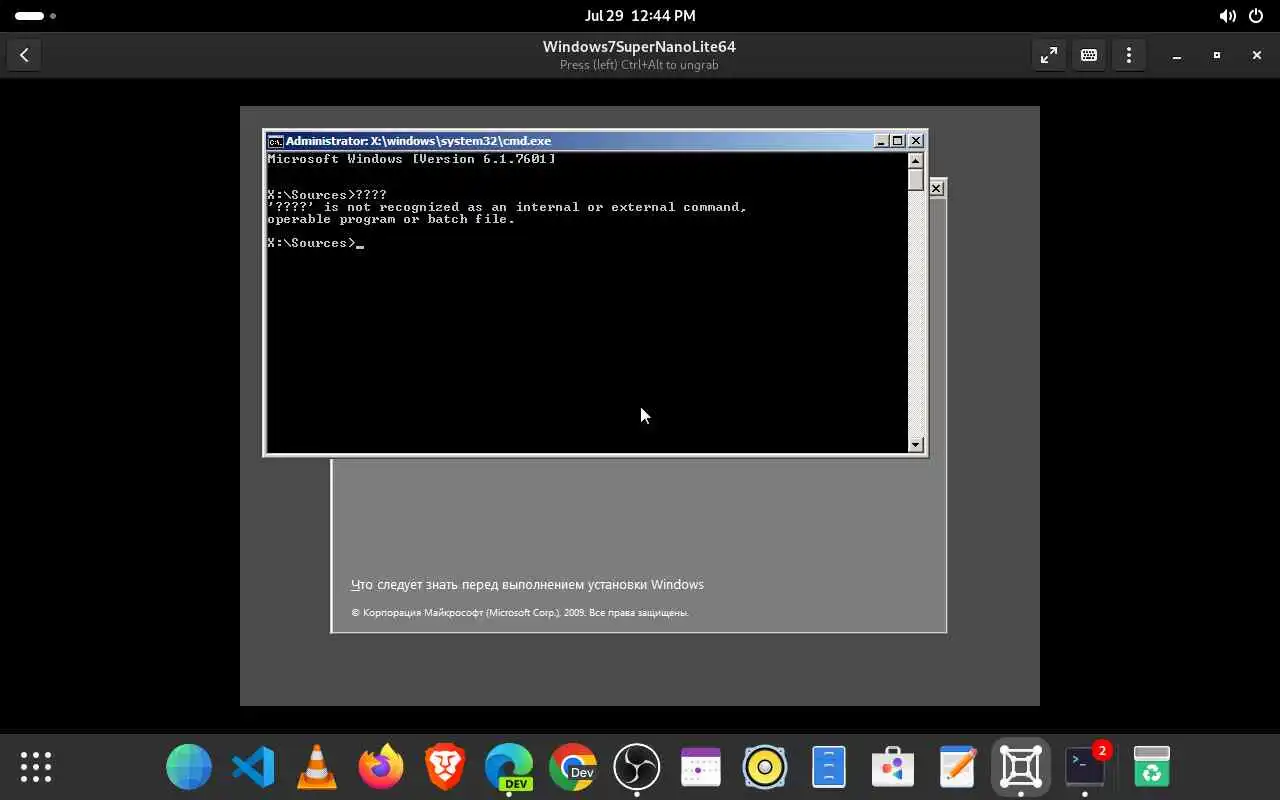The height and width of the screenshot is (800, 1280).
Task: Click the 'Windows7SuperNanoLite64' window title
Action: click(639, 46)
